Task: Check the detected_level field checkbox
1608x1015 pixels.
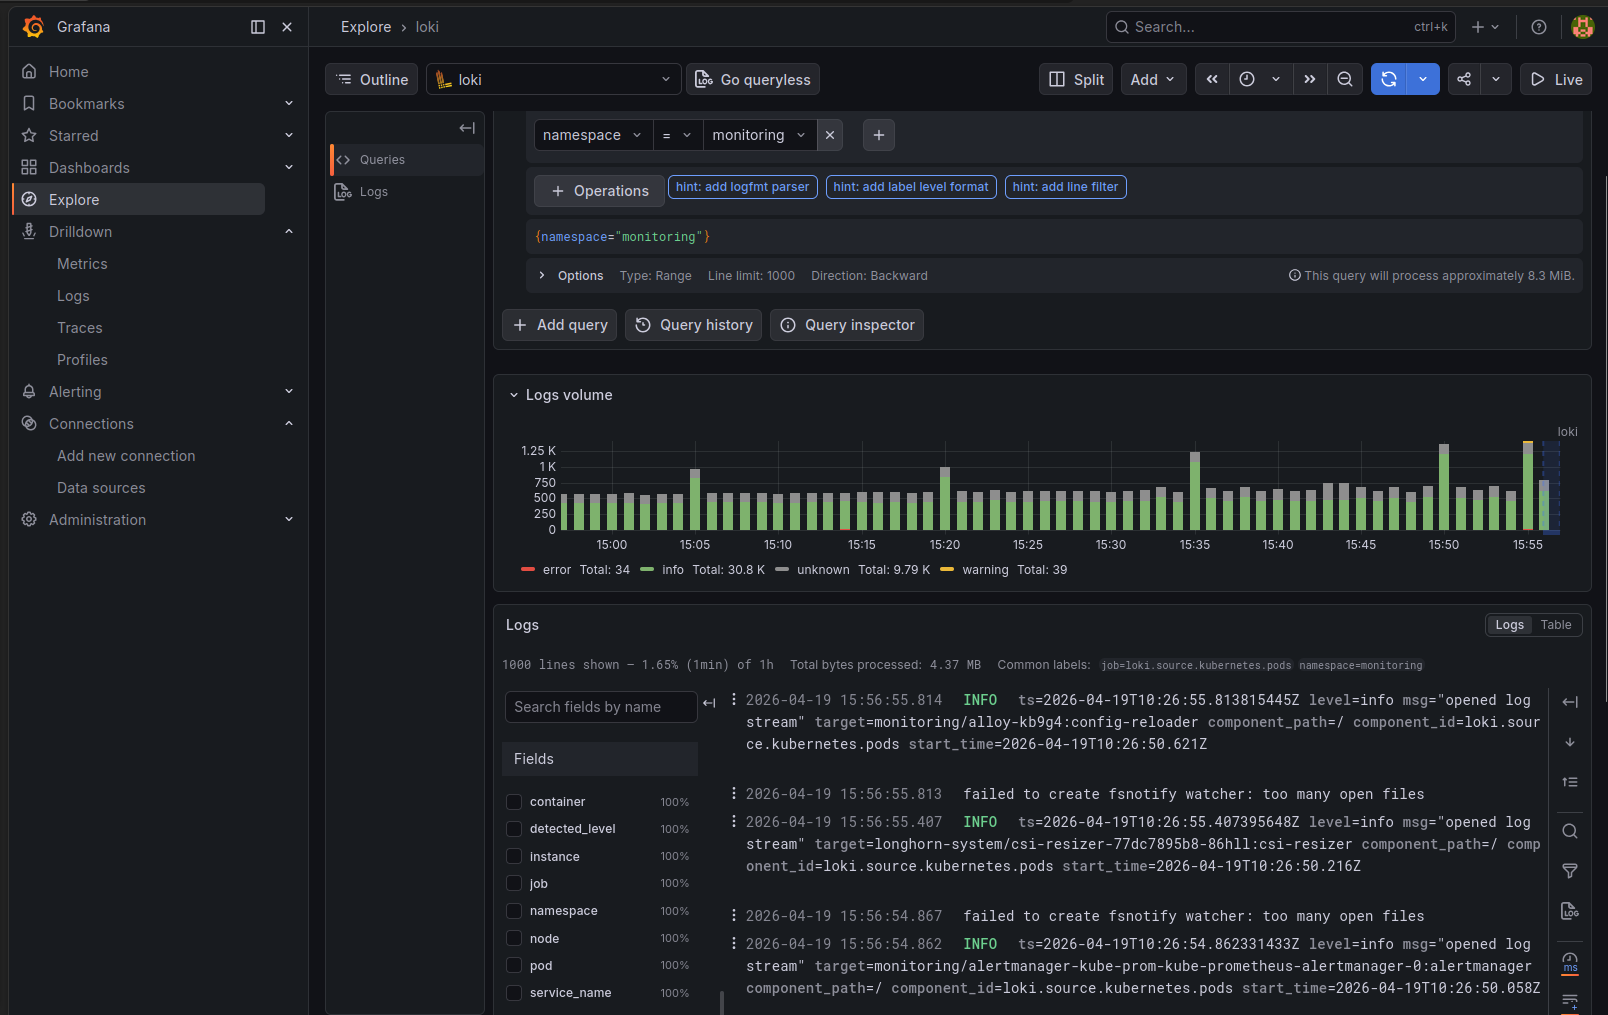Action: tap(514, 829)
